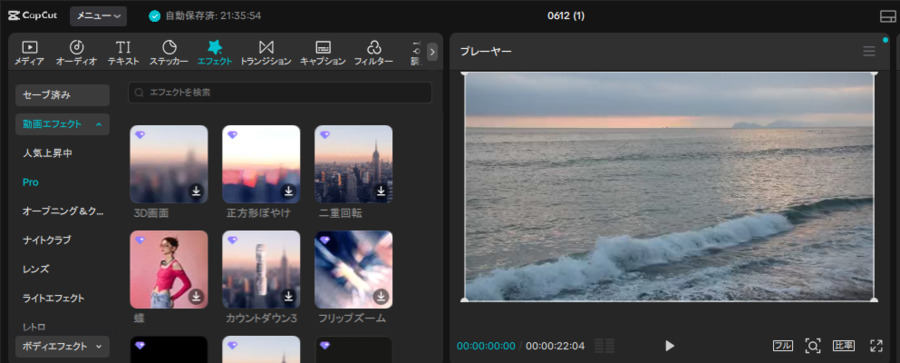The image size is (900, 363).
Task: Select the 正方形ぼやけ effect thumbnail
Action: [x=261, y=164]
